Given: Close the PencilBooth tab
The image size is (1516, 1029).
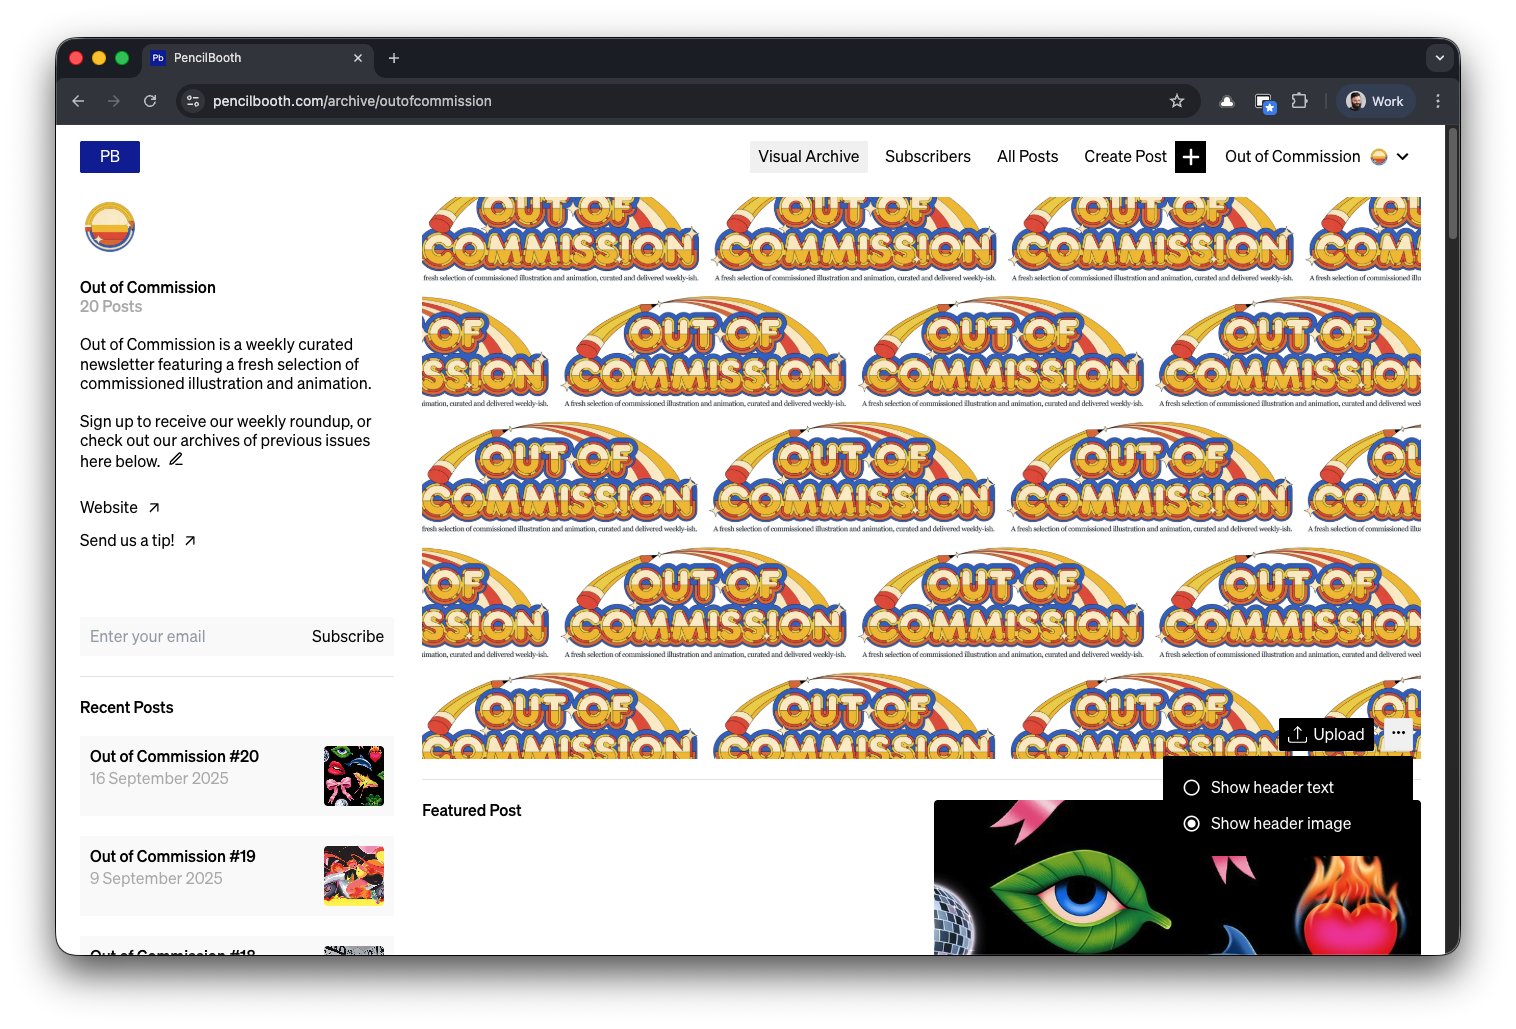Looking at the screenshot, I should pos(358,58).
